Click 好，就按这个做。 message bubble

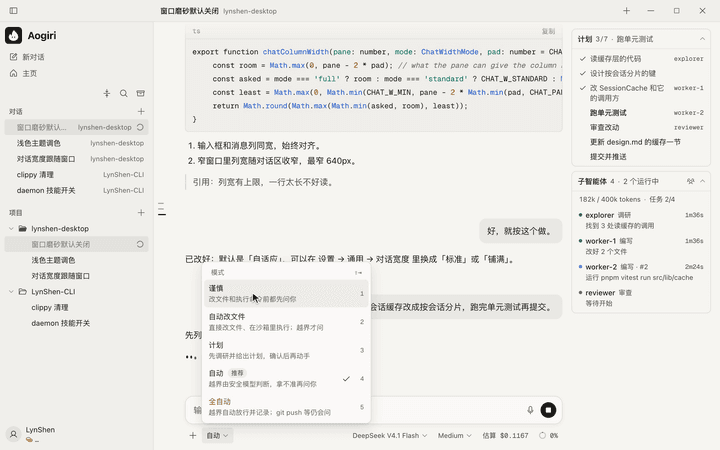click(x=521, y=231)
